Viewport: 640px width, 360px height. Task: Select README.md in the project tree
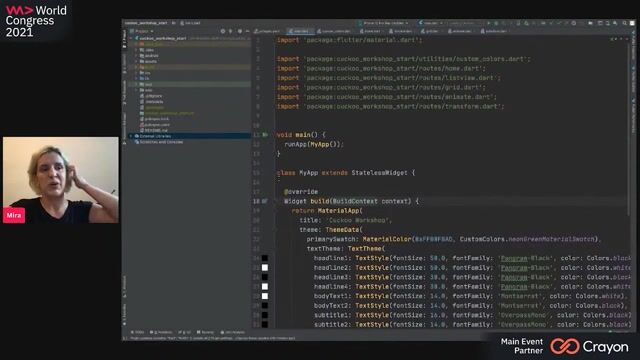153,130
